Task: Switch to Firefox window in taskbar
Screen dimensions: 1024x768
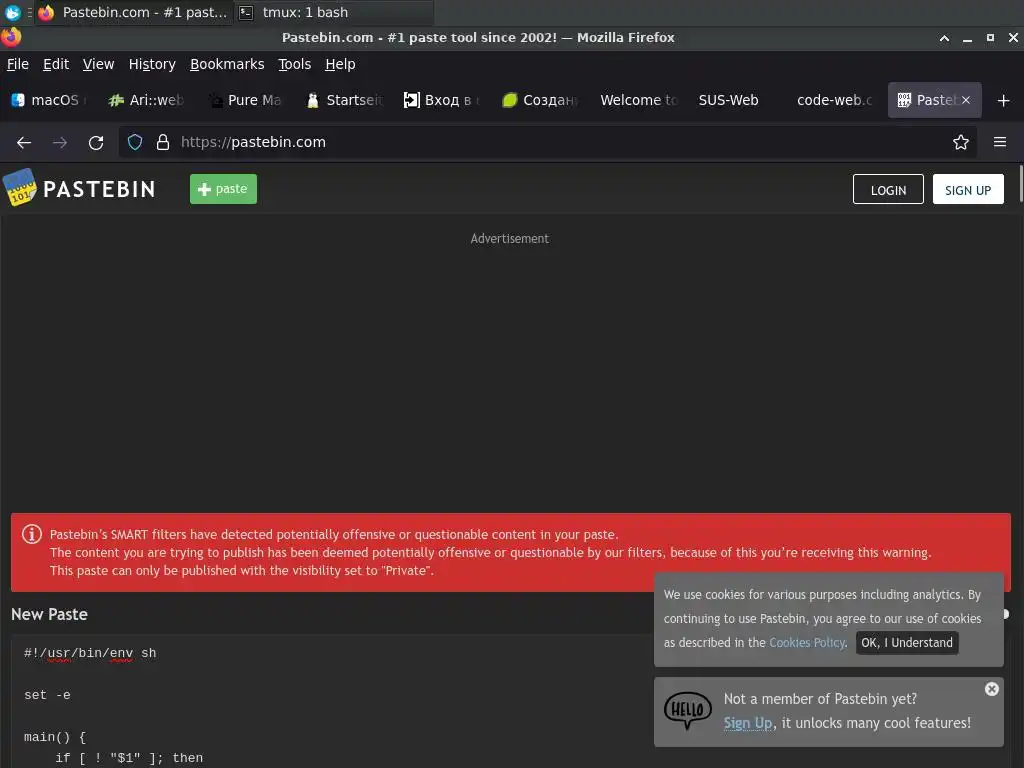Action: tap(134, 12)
